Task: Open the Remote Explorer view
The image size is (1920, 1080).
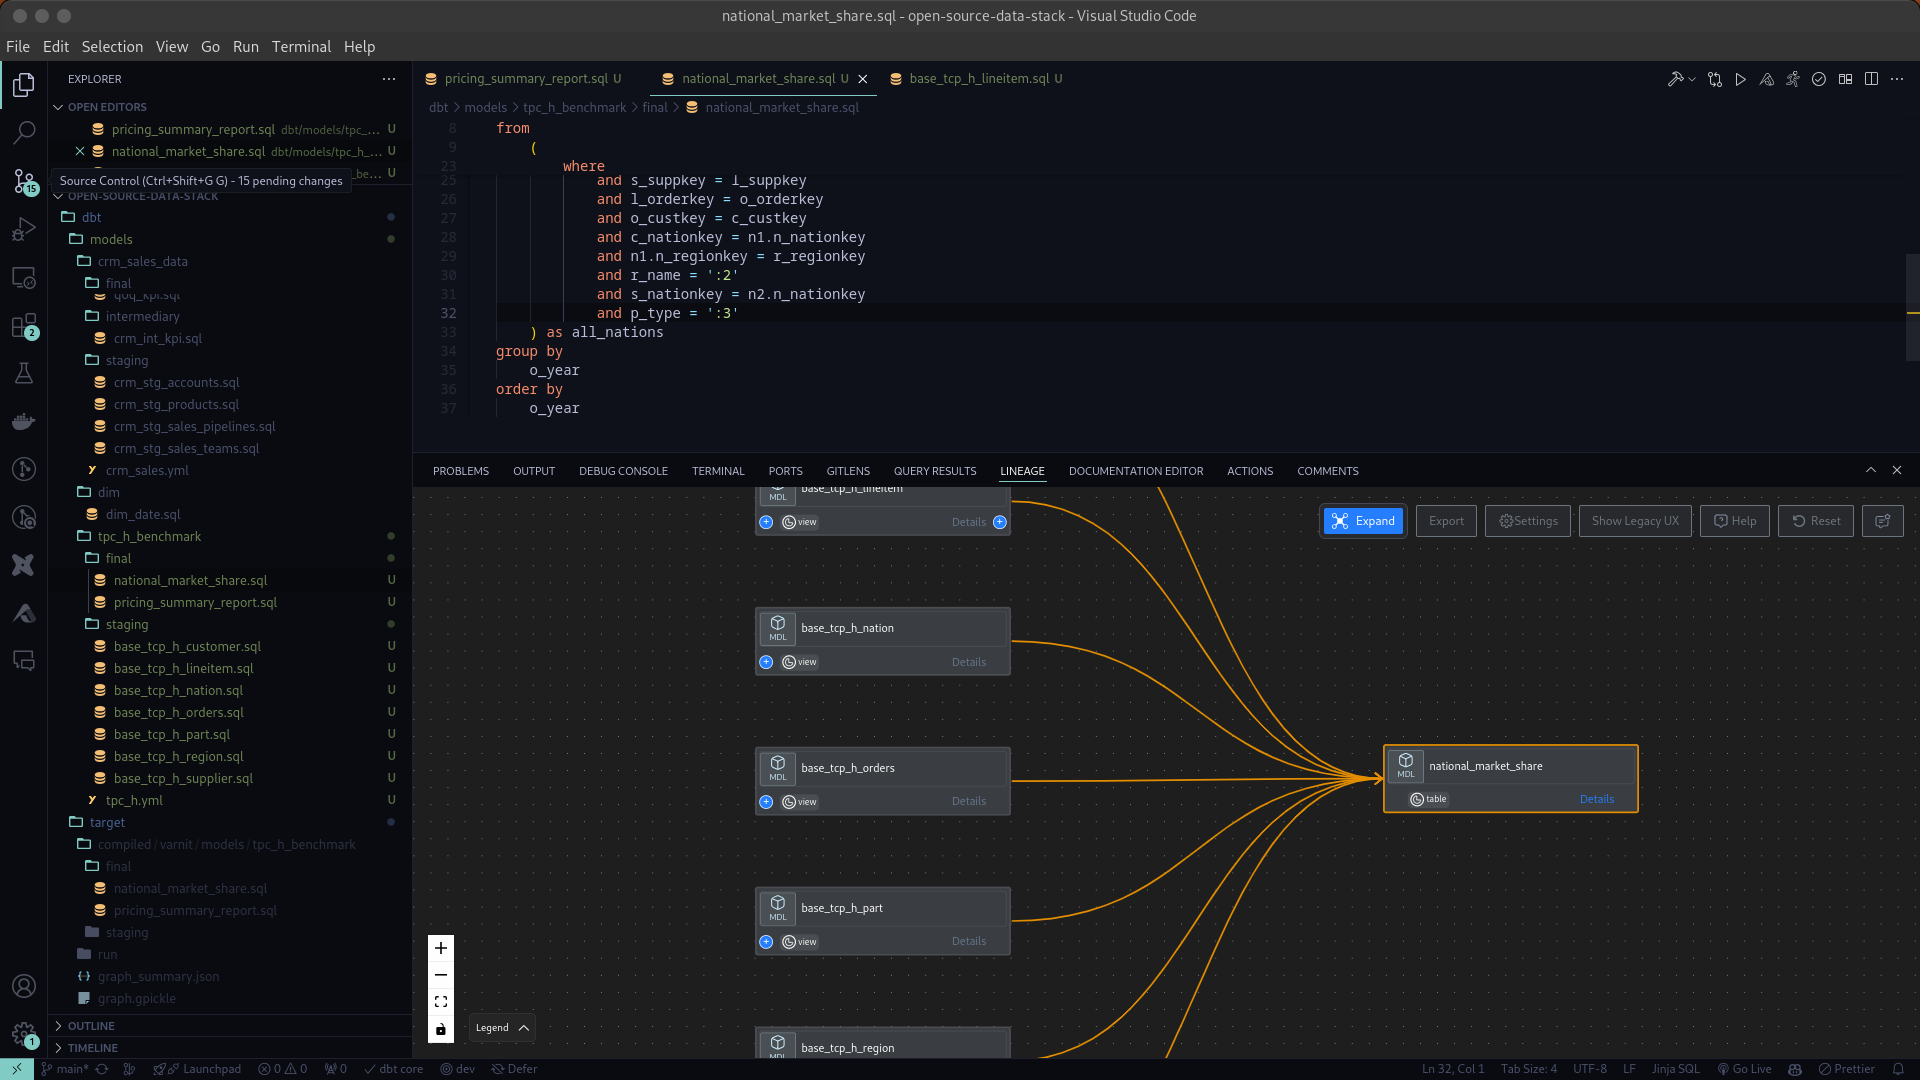Action: coord(24,278)
